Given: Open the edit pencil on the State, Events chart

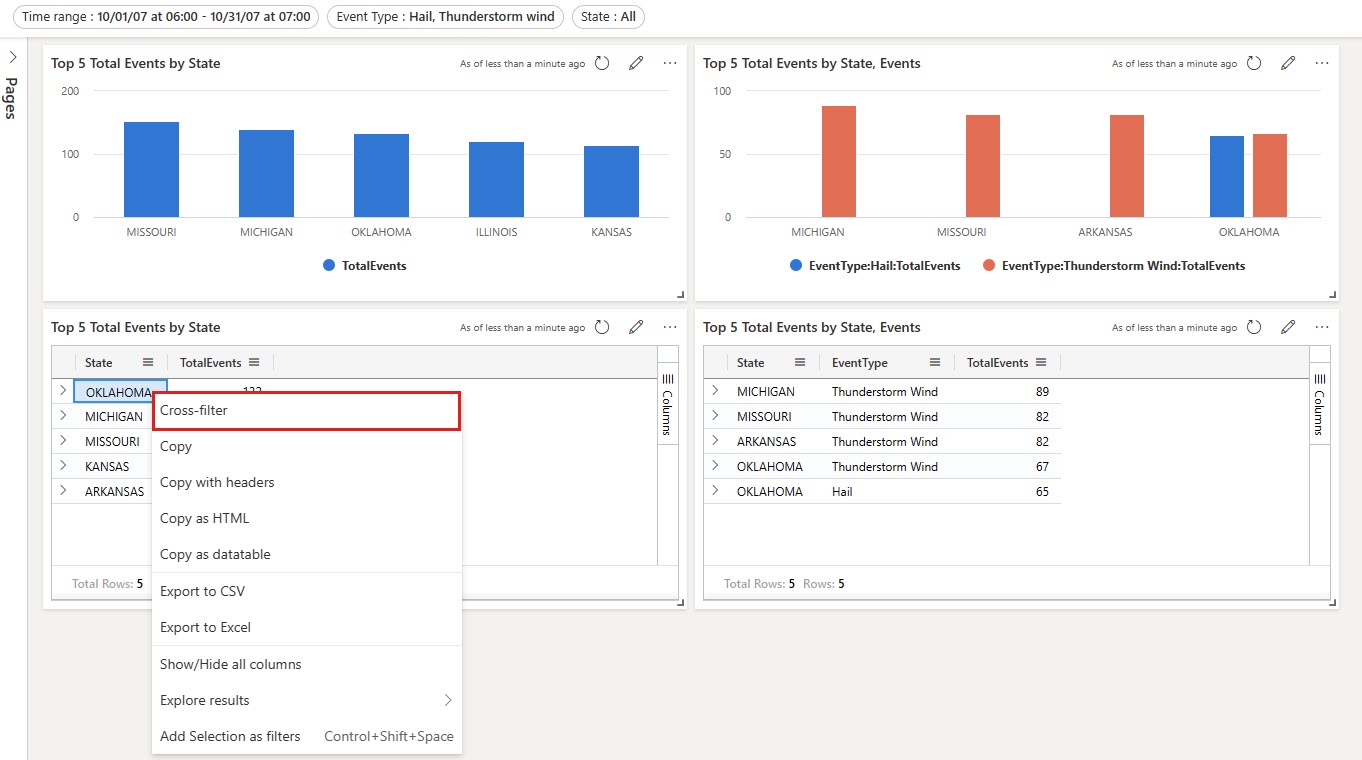Looking at the screenshot, I should pyautogui.click(x=1288, y=62).
